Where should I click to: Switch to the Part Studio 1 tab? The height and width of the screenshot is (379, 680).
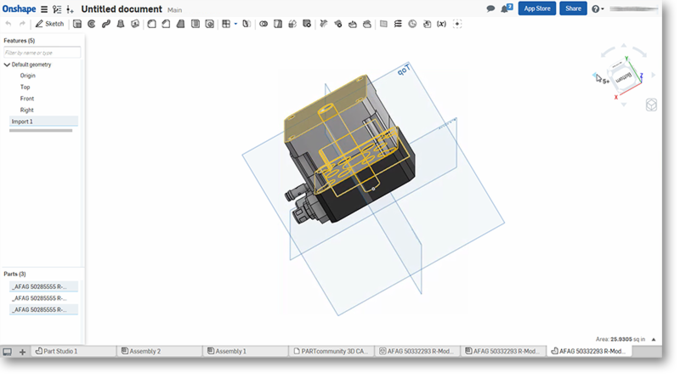pyautogui.click(x=74, y=351)
